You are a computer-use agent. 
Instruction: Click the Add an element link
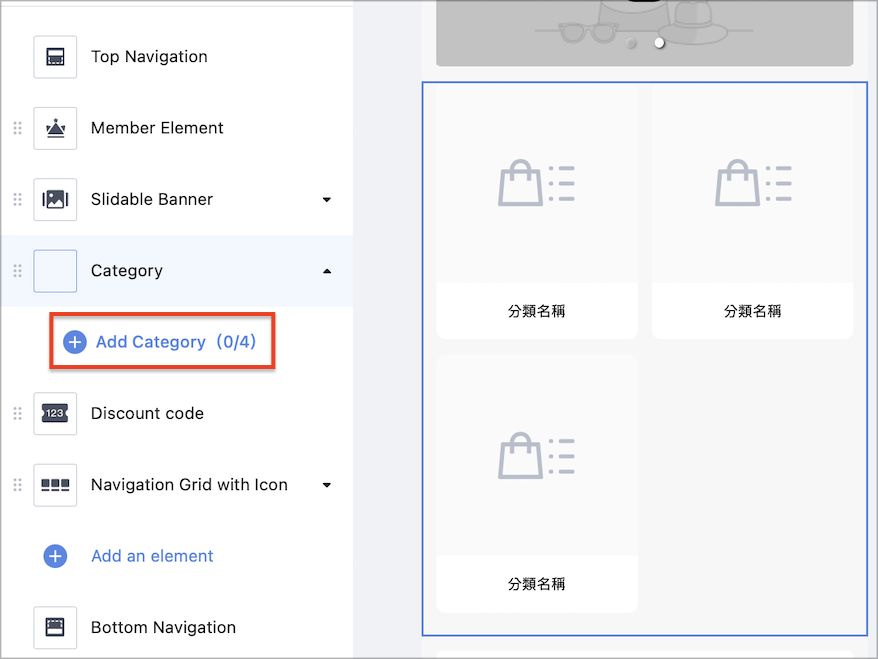coord(152,556)
